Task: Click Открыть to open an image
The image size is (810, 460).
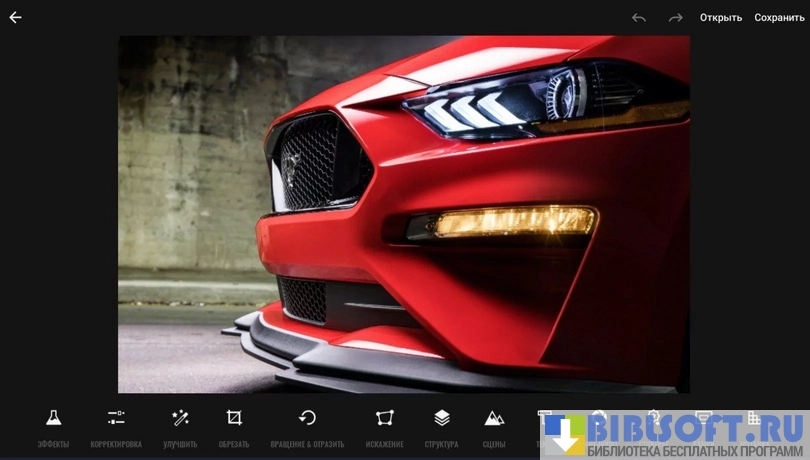Action: tap(720, 17)
